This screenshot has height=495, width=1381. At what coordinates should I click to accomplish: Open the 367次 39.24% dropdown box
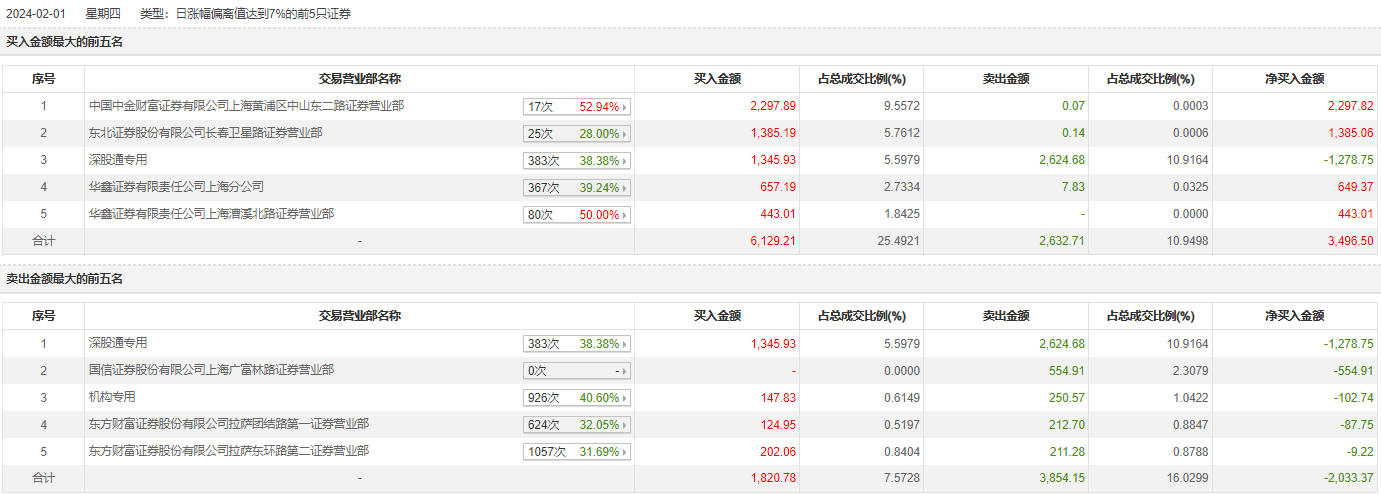(x=577, y=188)
